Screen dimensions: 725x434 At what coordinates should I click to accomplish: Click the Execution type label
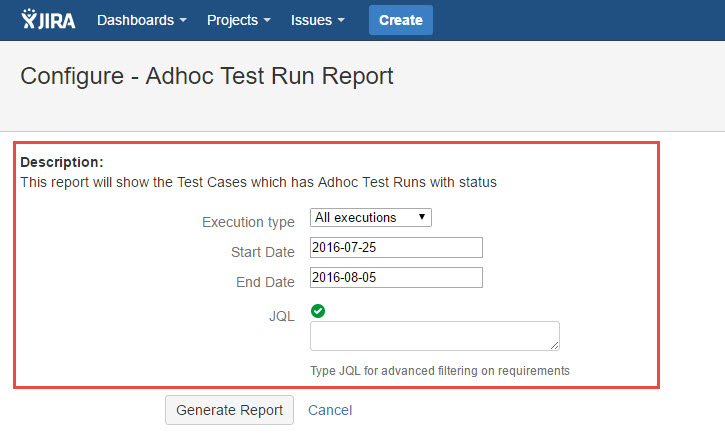coord(248,222)
